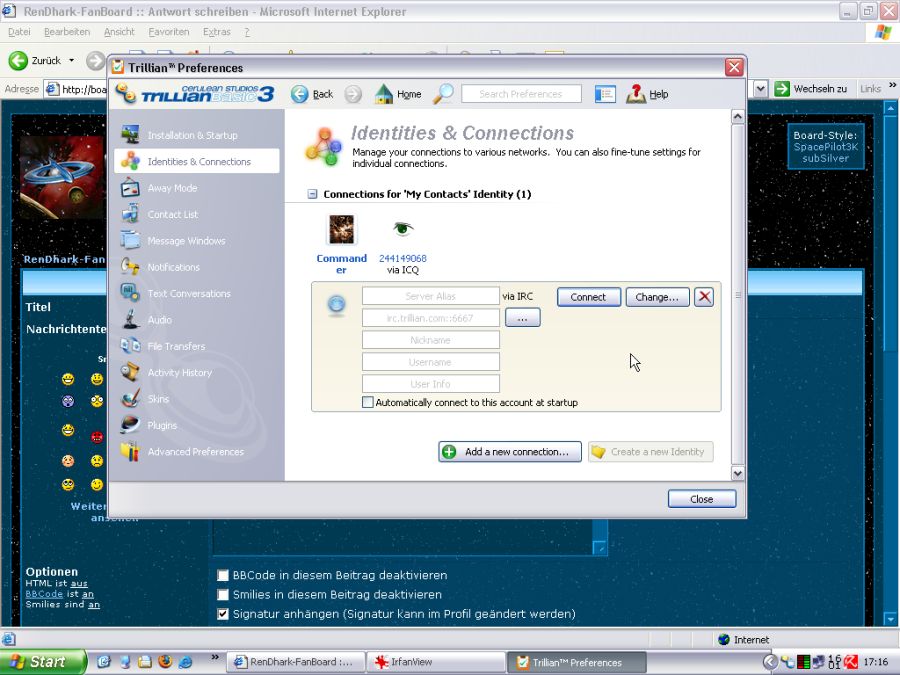Click the IRC connection globe icon
The width and height of the screenshot is (900, 675).
336,304
